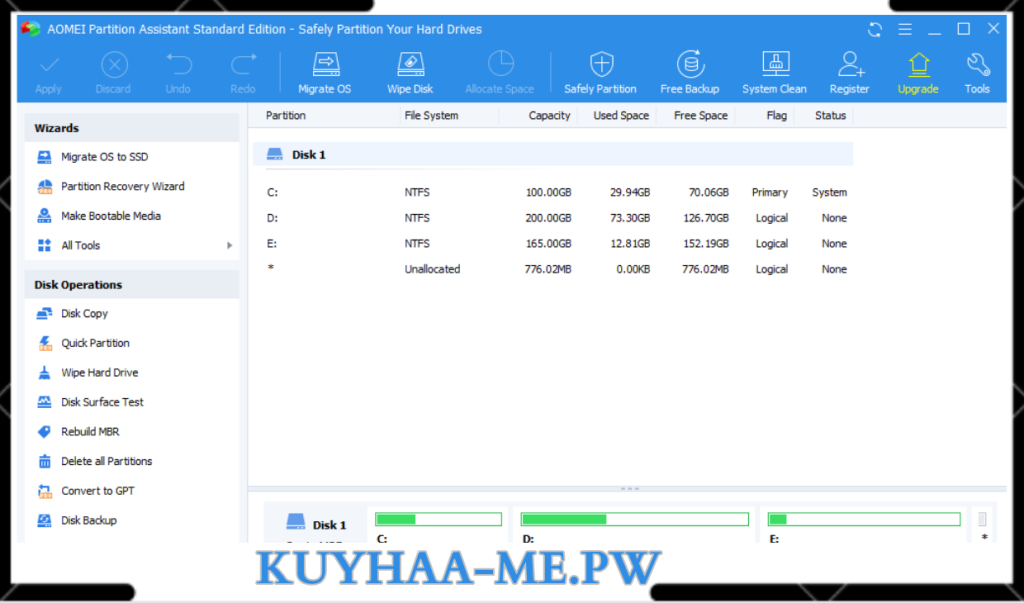Click the Redo arrow icon
The height and width of the screenshot is (603, 1024).
point(243,65)
